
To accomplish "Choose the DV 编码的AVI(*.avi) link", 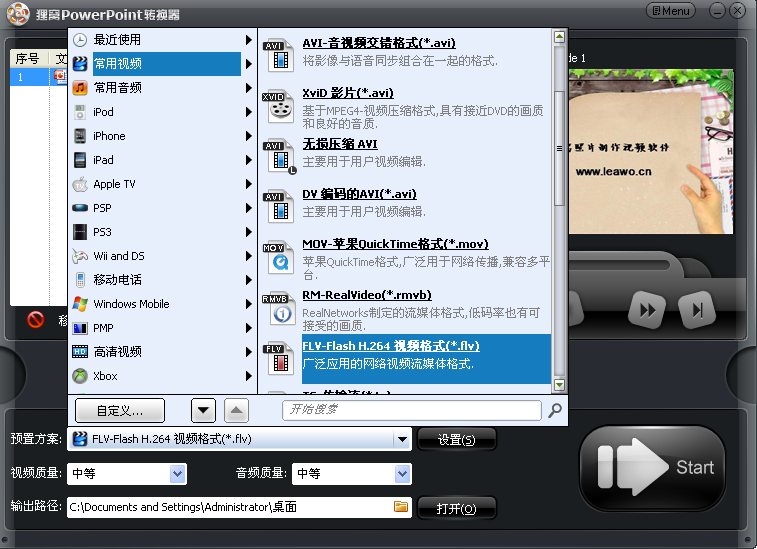I will (360, 194).
